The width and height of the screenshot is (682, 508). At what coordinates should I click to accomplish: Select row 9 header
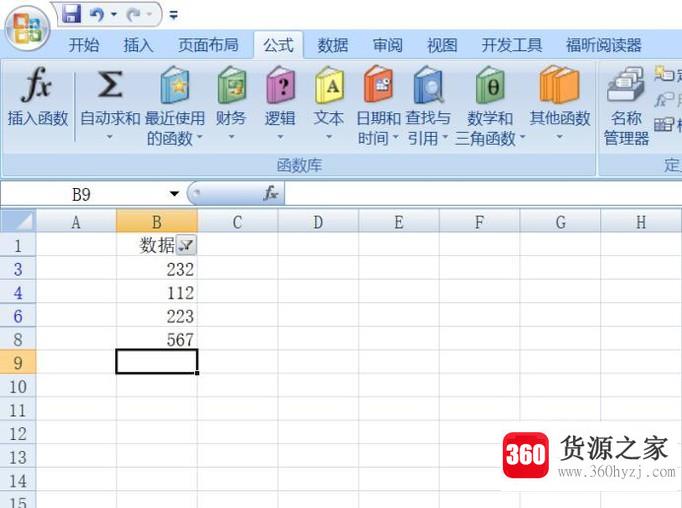point(18,363)
